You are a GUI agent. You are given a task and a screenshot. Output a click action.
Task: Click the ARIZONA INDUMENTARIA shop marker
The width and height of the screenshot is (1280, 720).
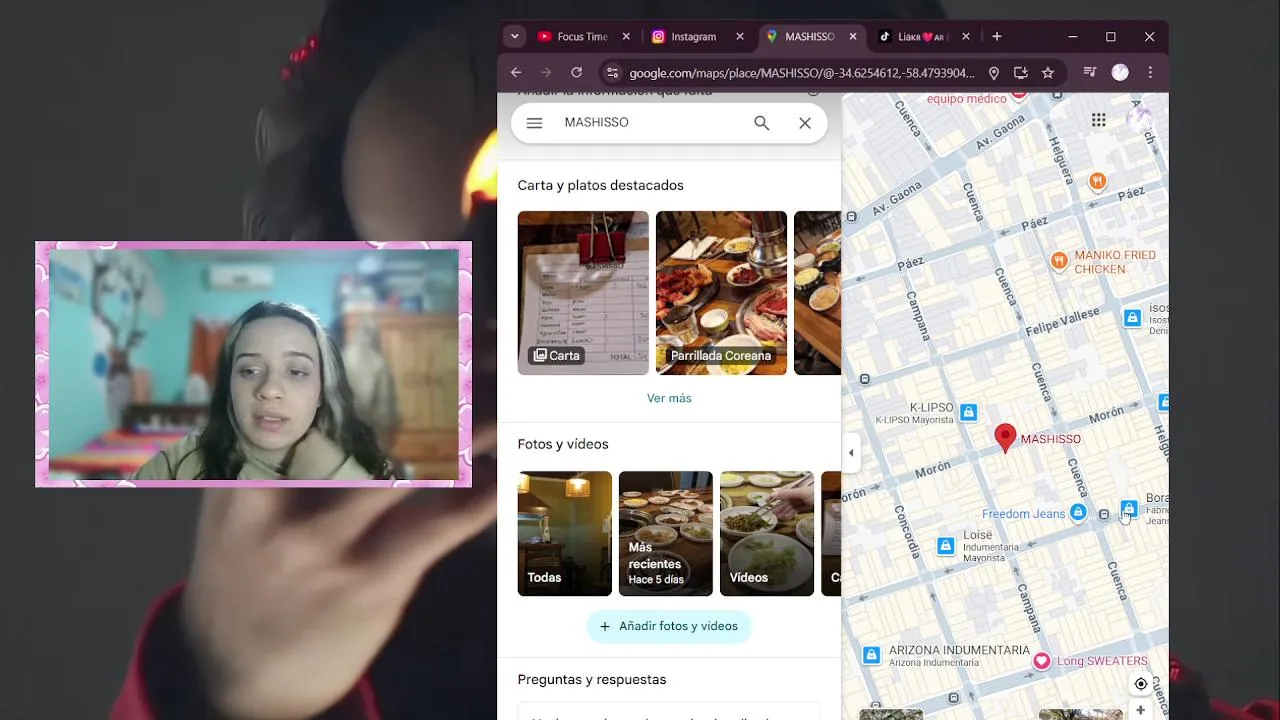[872, 655]
